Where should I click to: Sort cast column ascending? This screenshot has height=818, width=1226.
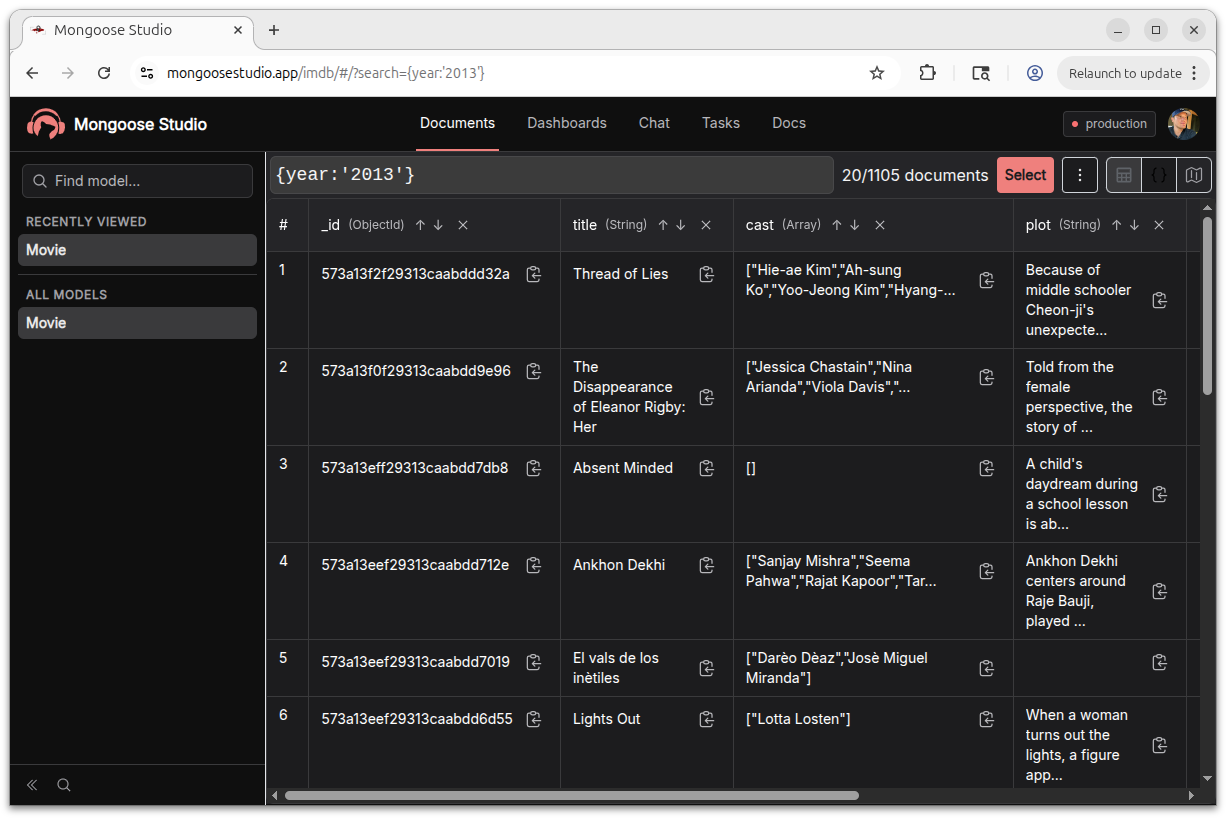point(837,225)
